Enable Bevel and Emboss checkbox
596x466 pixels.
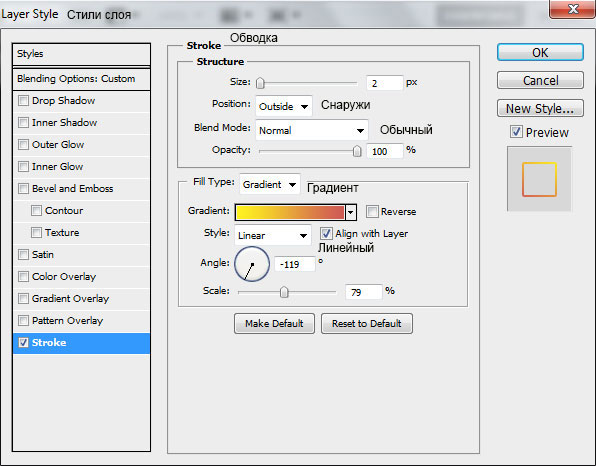coord(24,189)
